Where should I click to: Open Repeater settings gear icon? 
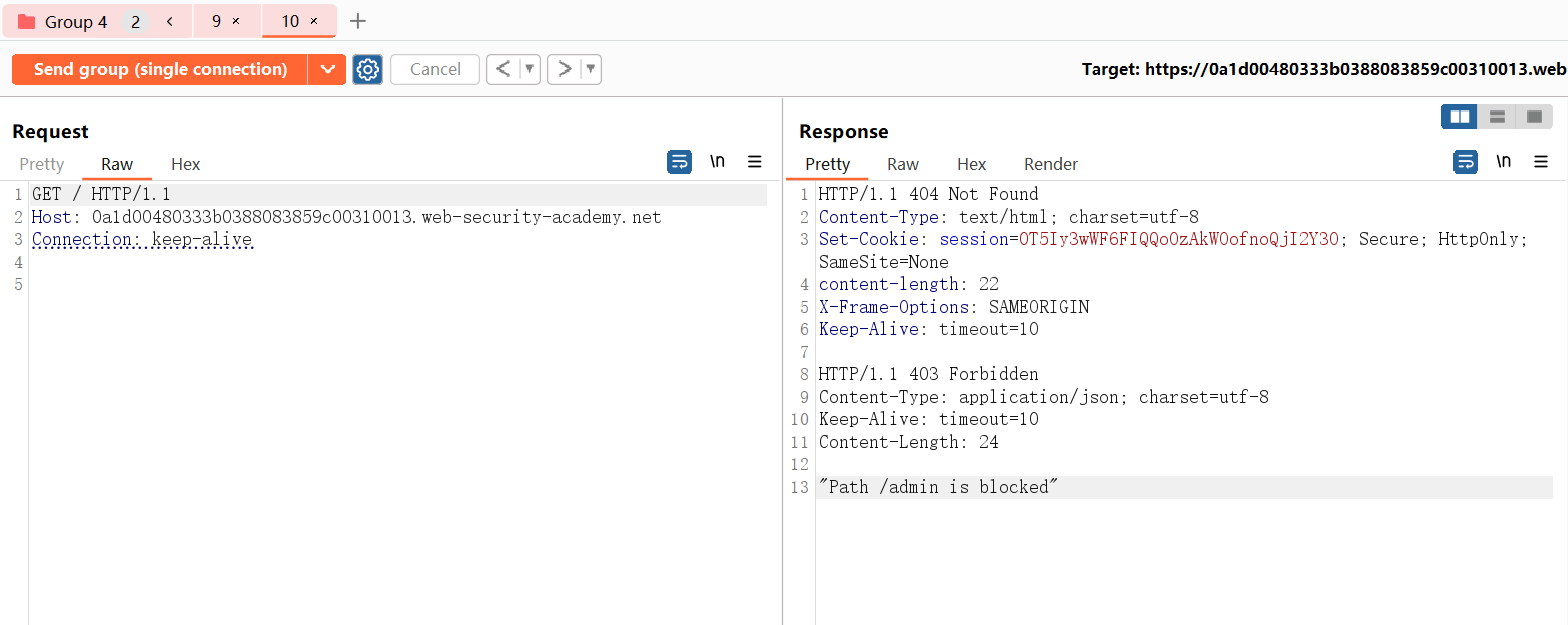(x=367, y=69)
